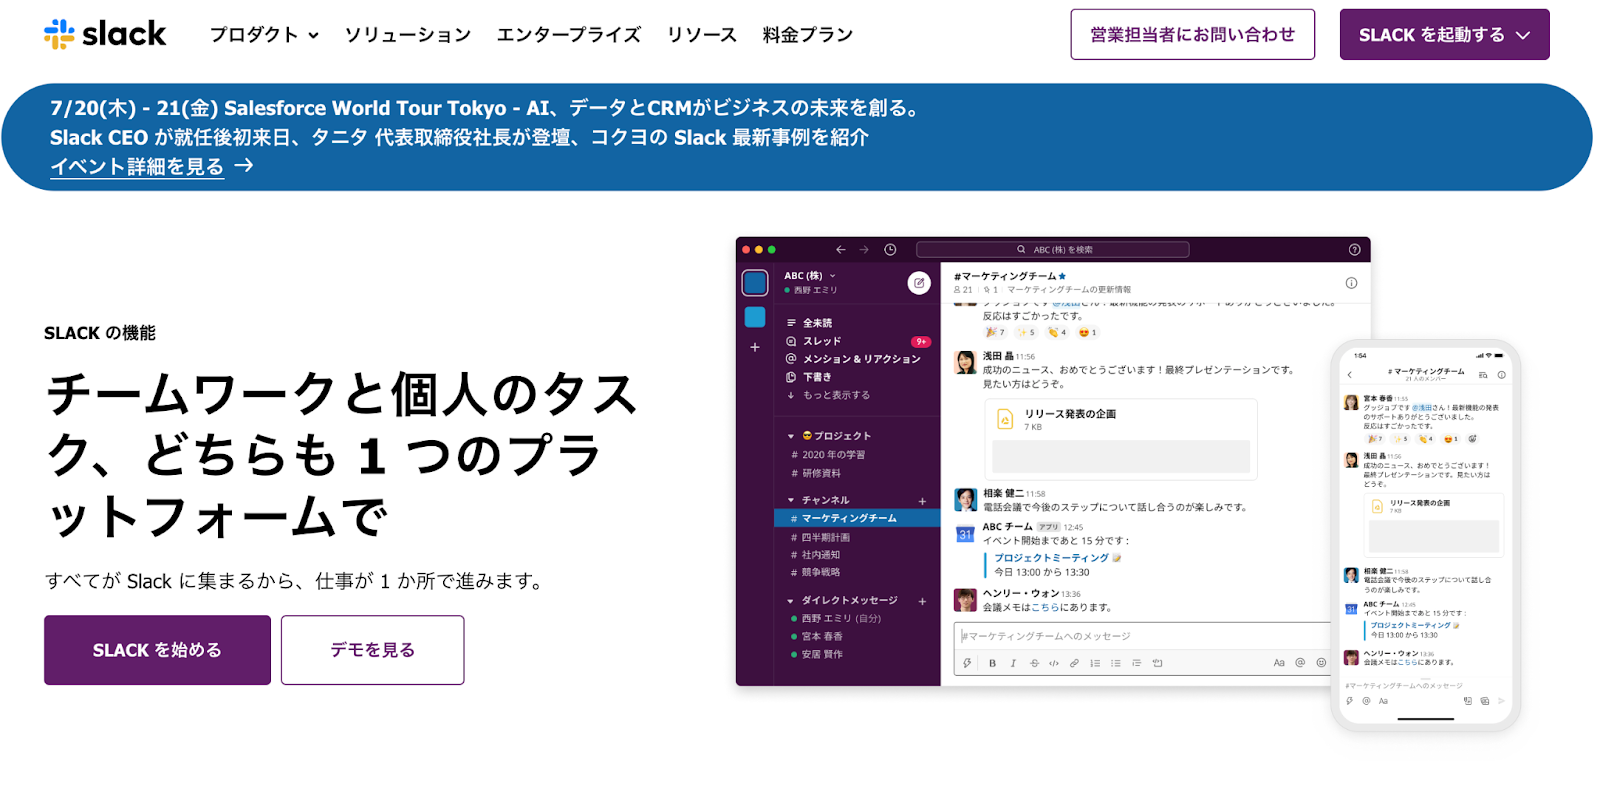Add a workspace with the plus icon

tap(755, 347)
